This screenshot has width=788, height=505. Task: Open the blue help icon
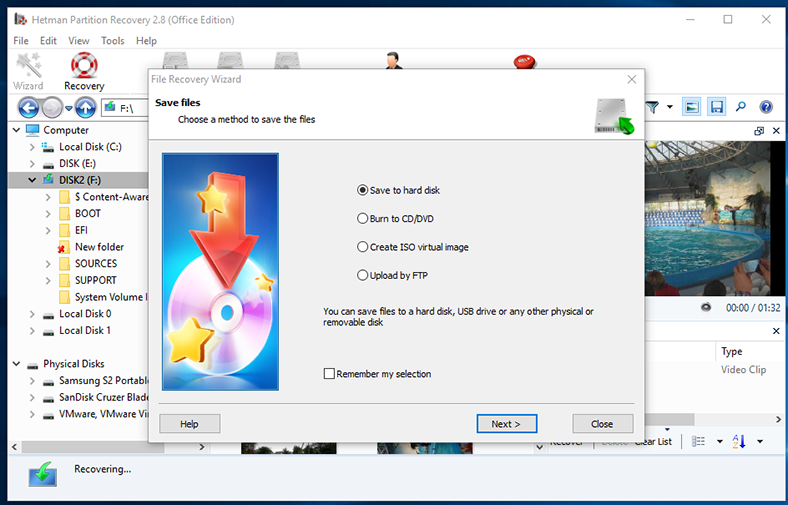[x=766, y=107]
